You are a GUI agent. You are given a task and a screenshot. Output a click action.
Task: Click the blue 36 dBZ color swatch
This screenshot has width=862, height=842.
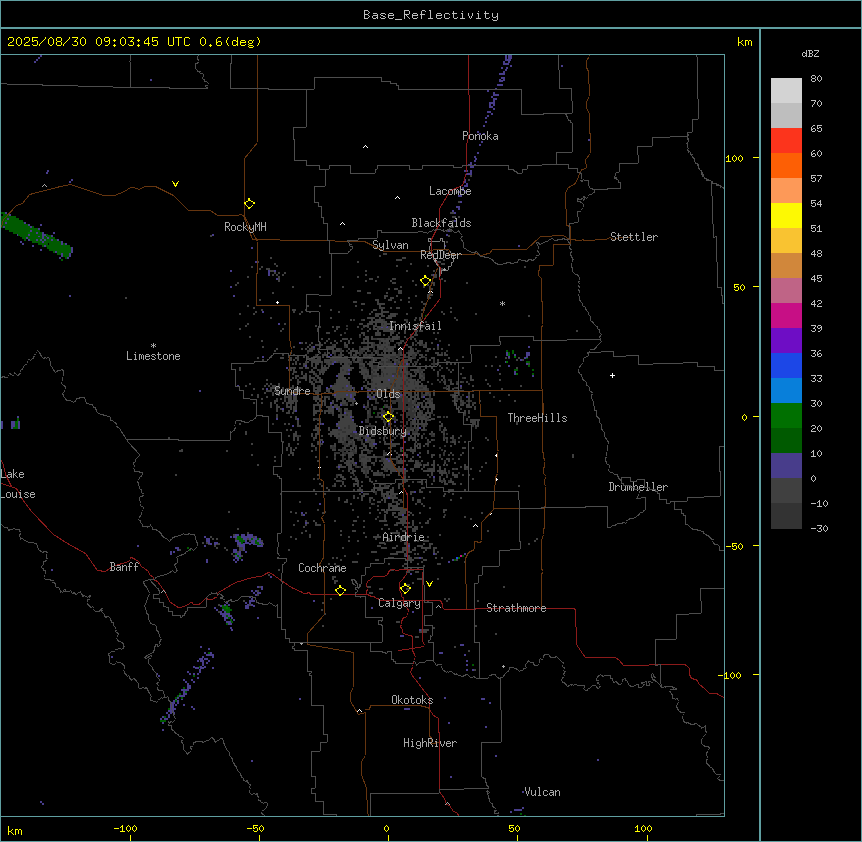pyautogui.click(x=786, y=365)
